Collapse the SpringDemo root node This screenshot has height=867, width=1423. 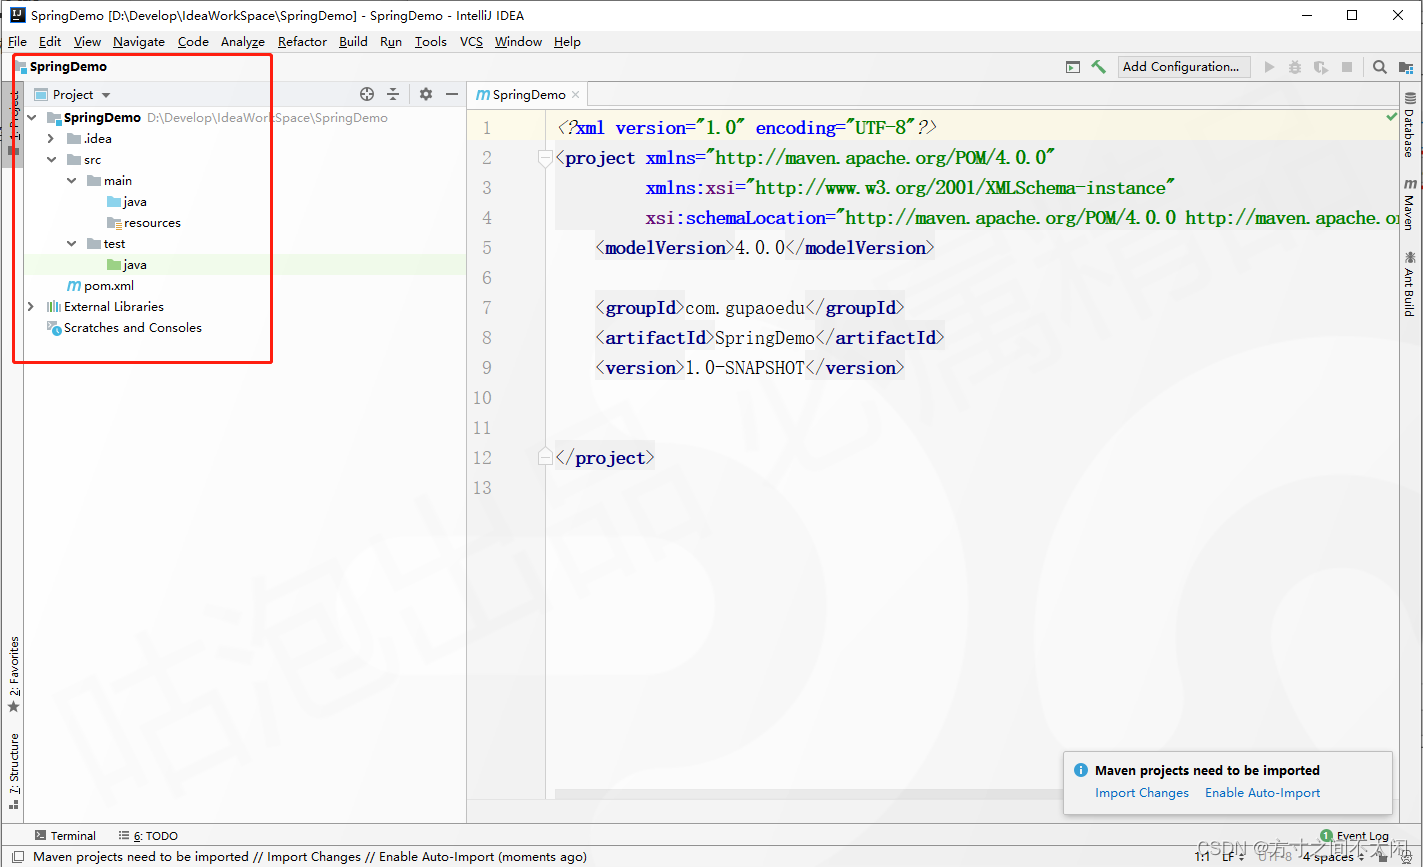(x=32, y=118)
